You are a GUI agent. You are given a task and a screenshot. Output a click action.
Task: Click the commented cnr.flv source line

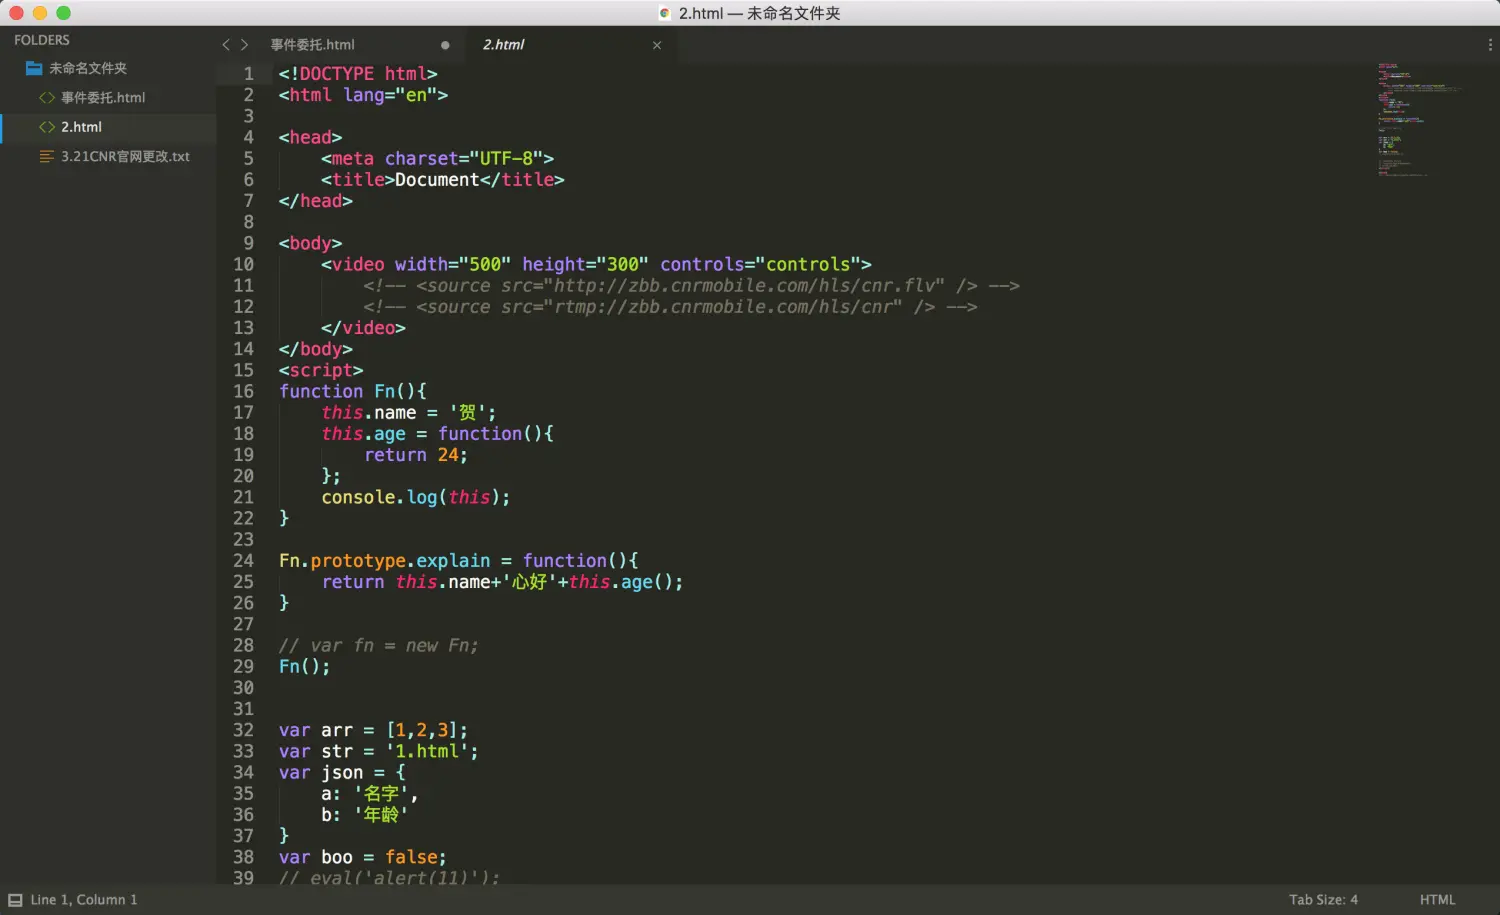[x=691, y=286]
